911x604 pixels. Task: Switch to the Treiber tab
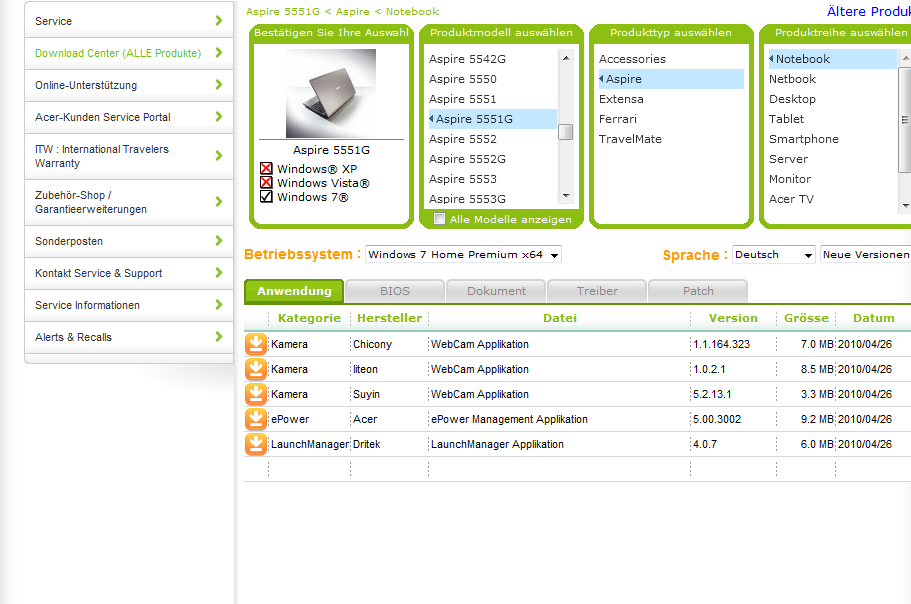pos(597,291)
